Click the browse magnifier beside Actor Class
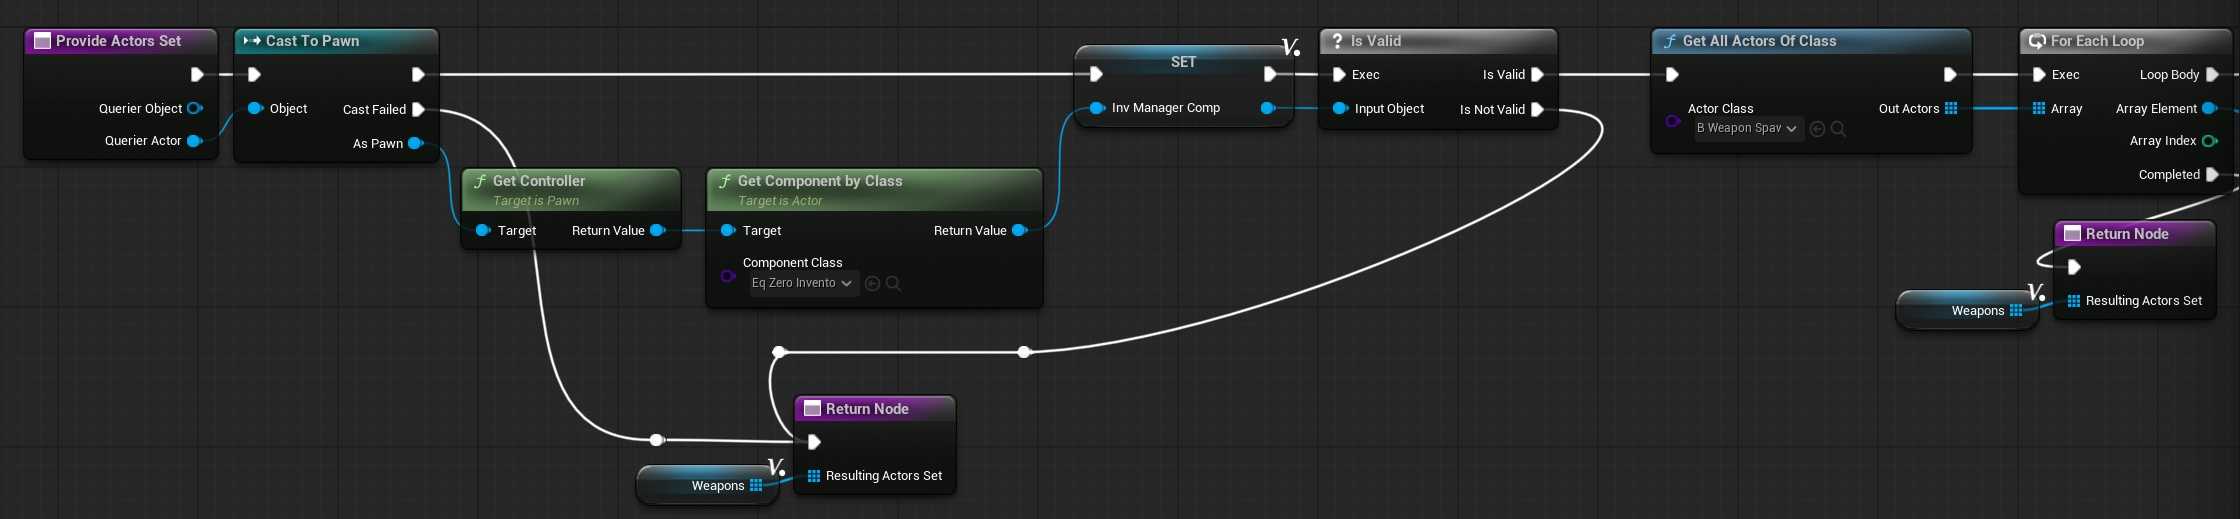Screen dimensions: 2240x519 1838,129
